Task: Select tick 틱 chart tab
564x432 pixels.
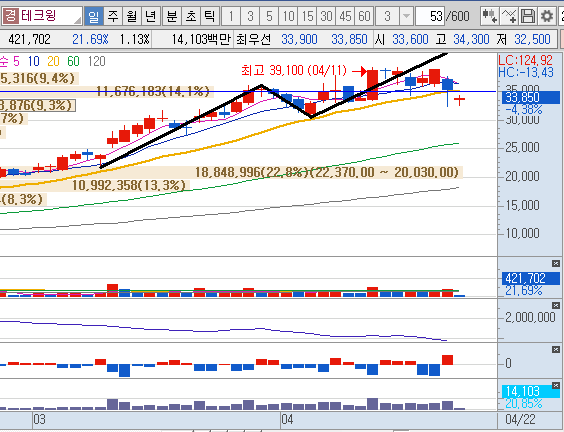Action: (210, 16)
